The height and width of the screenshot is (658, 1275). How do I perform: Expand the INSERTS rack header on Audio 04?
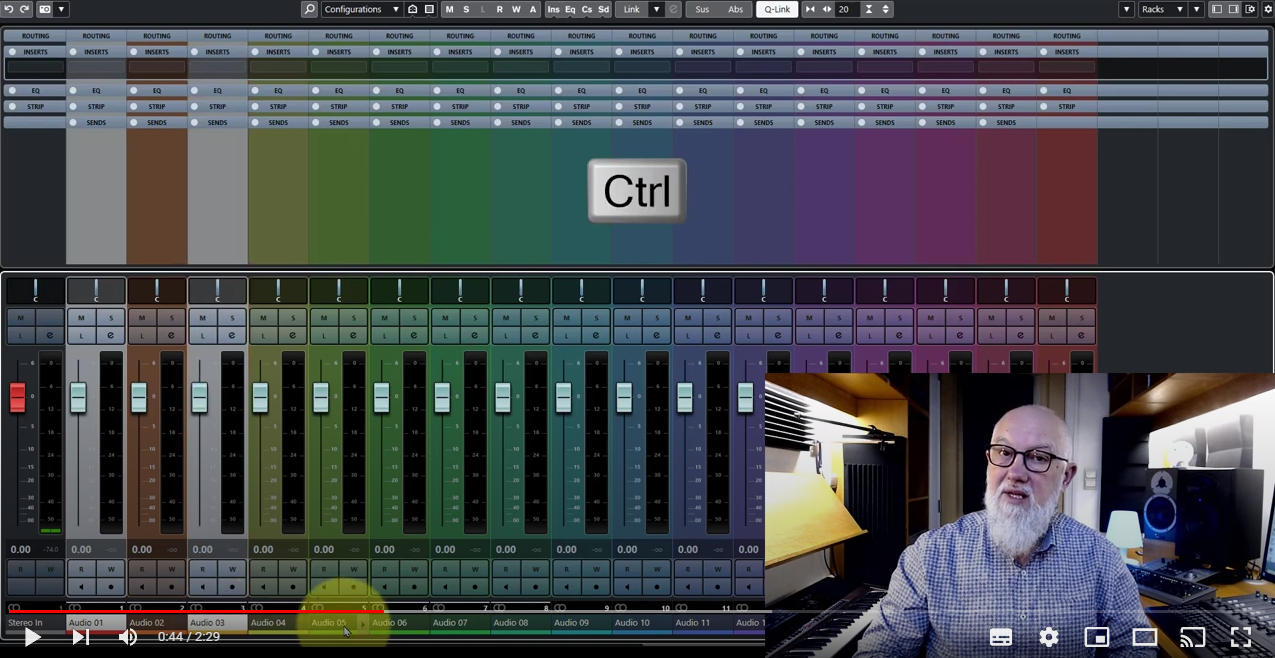pos(278,52)
